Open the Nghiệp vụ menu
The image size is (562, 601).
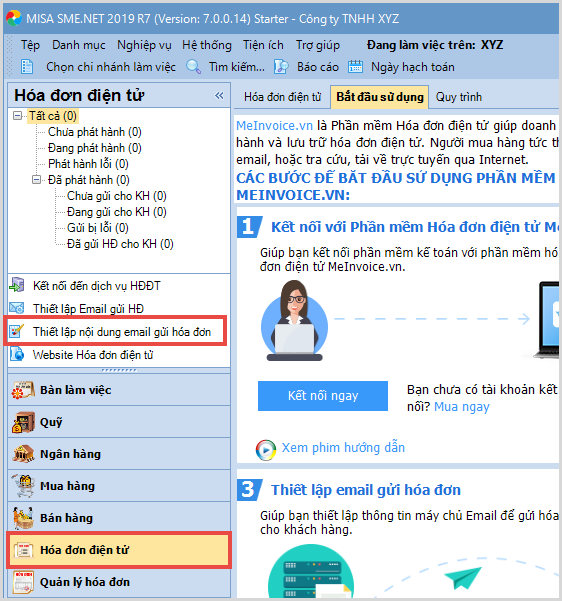144,45
